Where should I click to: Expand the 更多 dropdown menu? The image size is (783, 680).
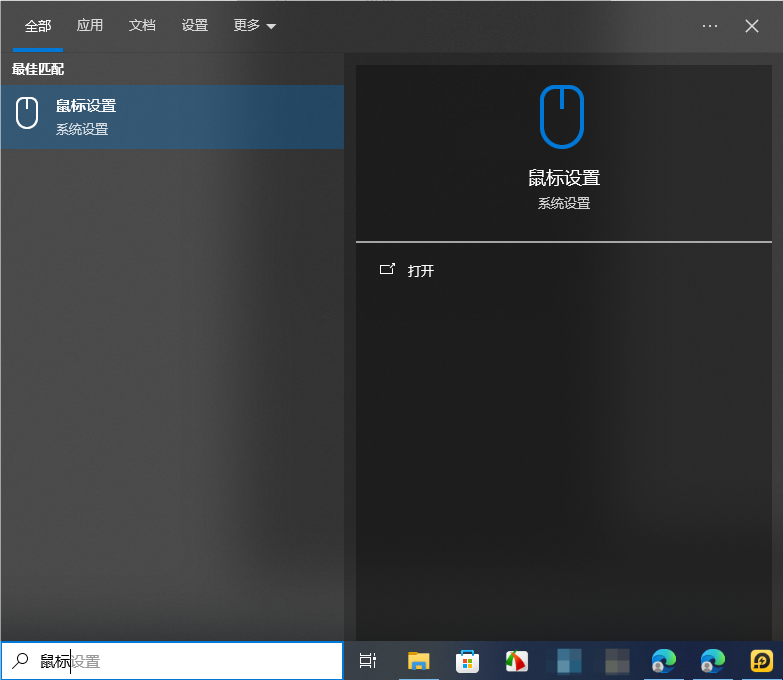tap(254, 26)
